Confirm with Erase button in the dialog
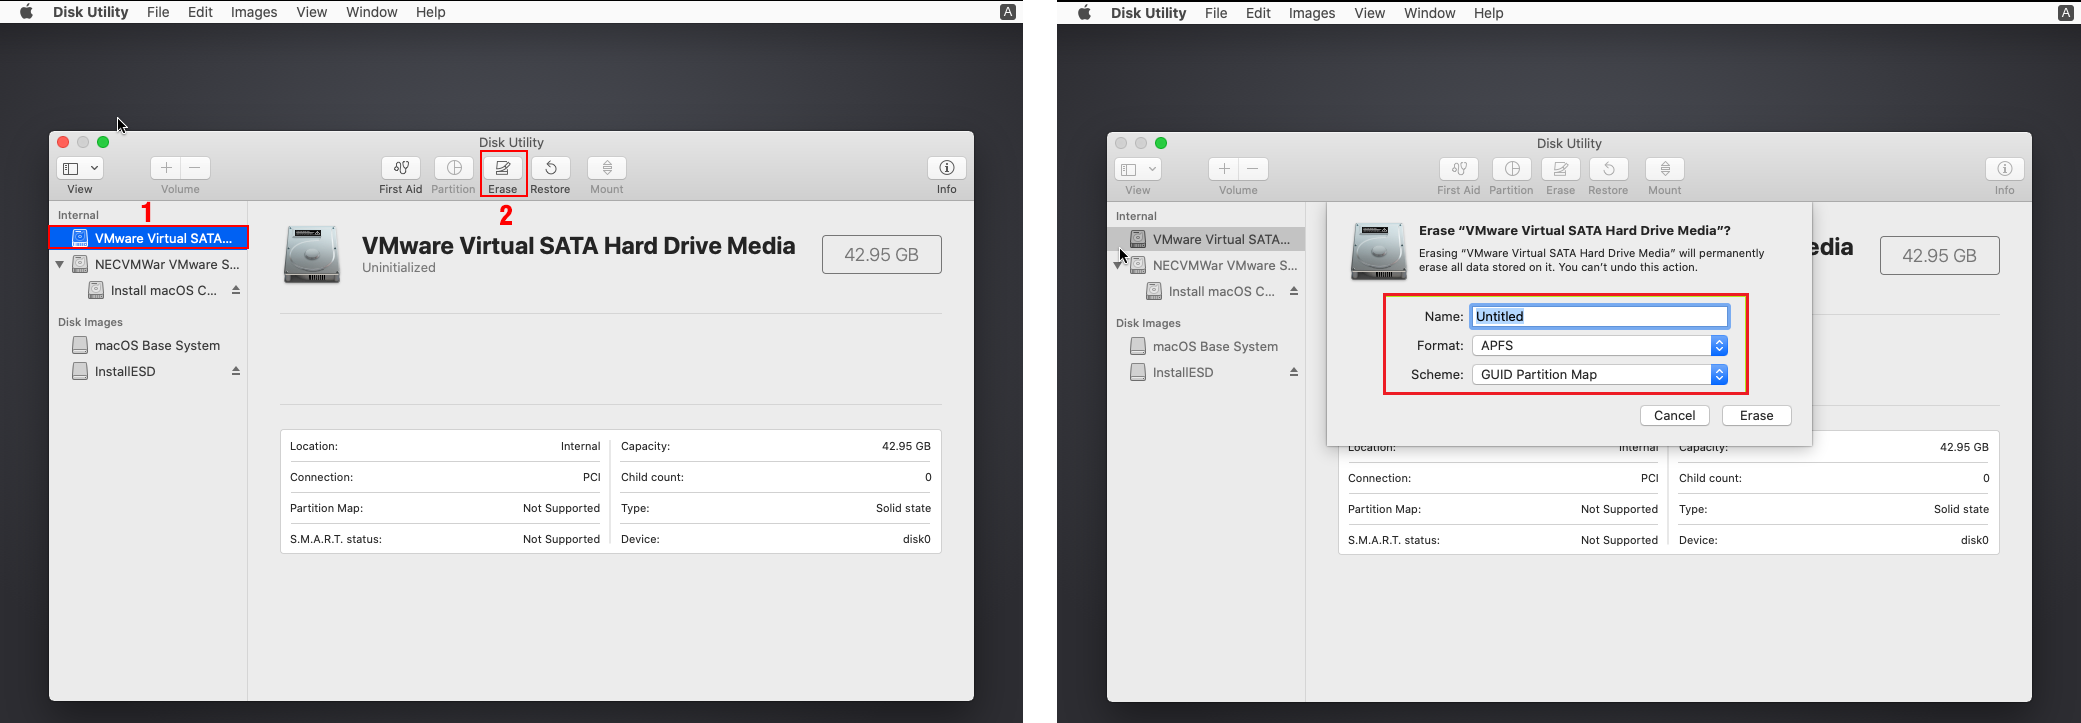 click(1756, 415)
